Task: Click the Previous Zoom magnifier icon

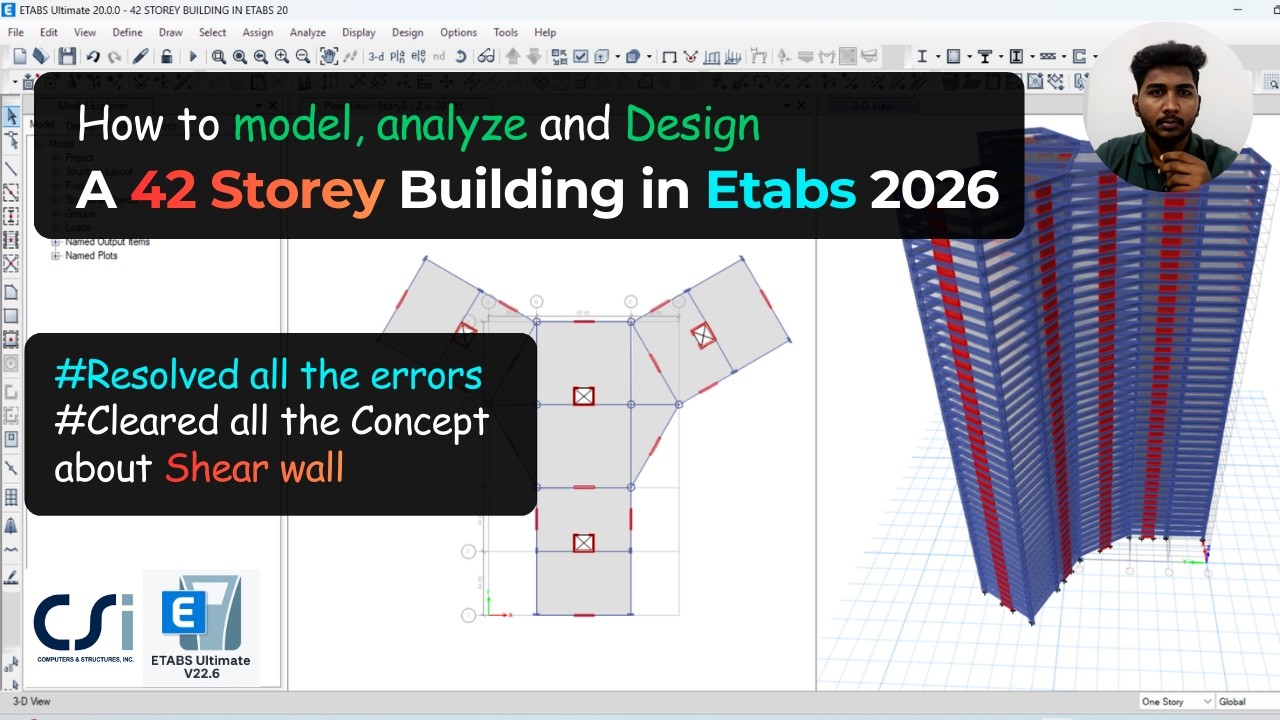Action: click(x=260, y=57)
